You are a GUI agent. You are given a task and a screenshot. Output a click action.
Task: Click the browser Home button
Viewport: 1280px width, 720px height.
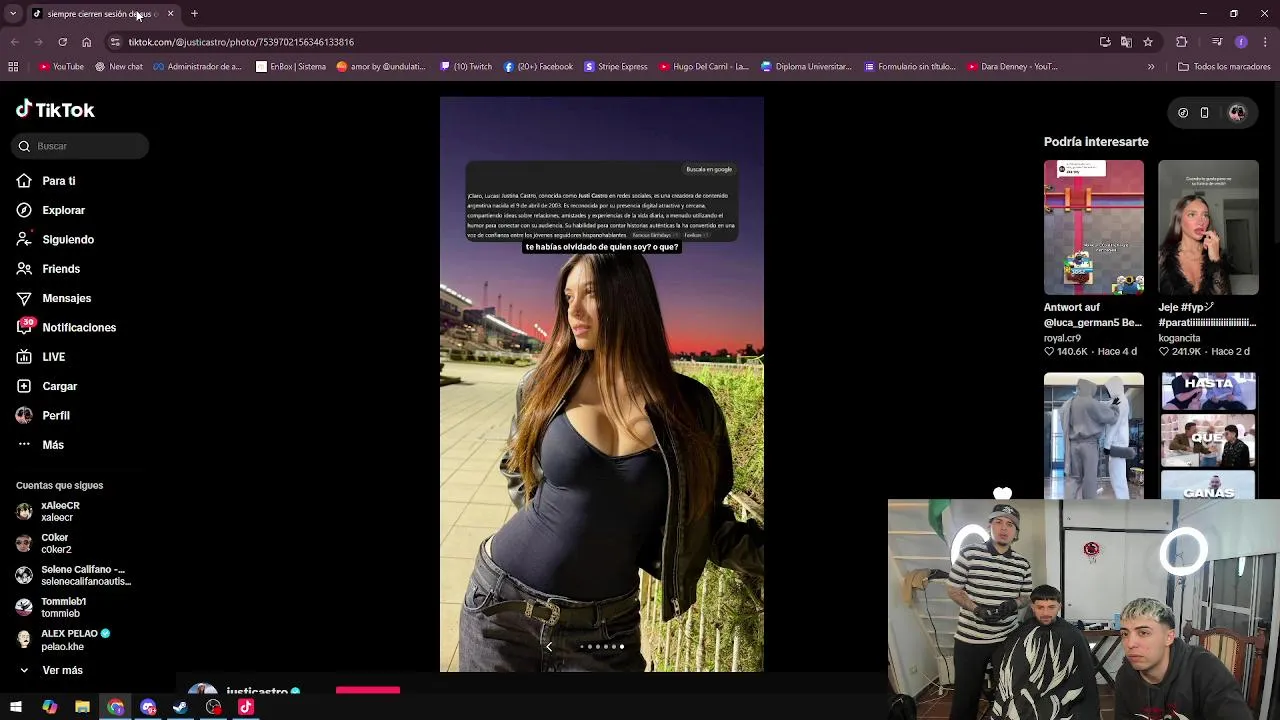click(86, 42)
